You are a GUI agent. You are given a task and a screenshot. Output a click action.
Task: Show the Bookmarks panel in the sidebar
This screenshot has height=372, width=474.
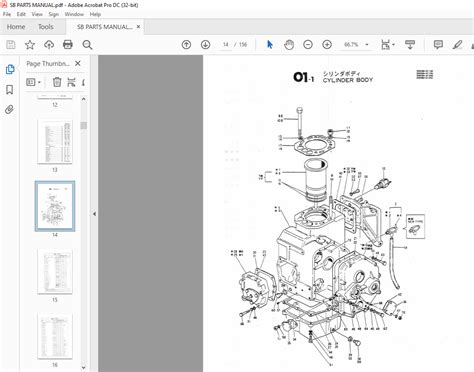coord(10,89)
